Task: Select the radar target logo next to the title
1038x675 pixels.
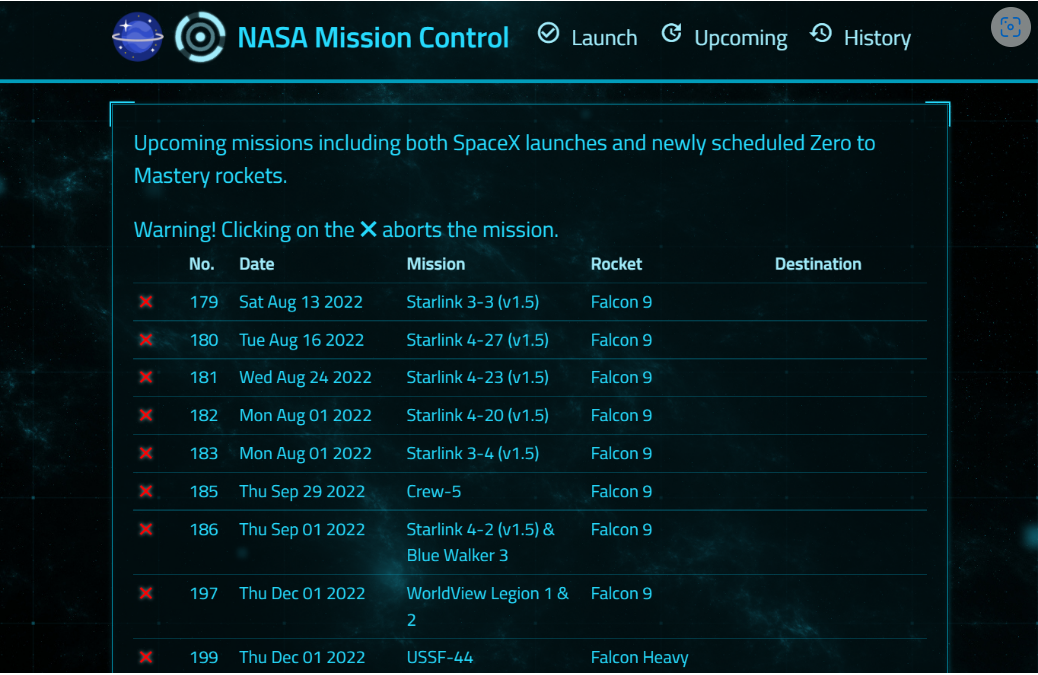Action: [198, 36]
